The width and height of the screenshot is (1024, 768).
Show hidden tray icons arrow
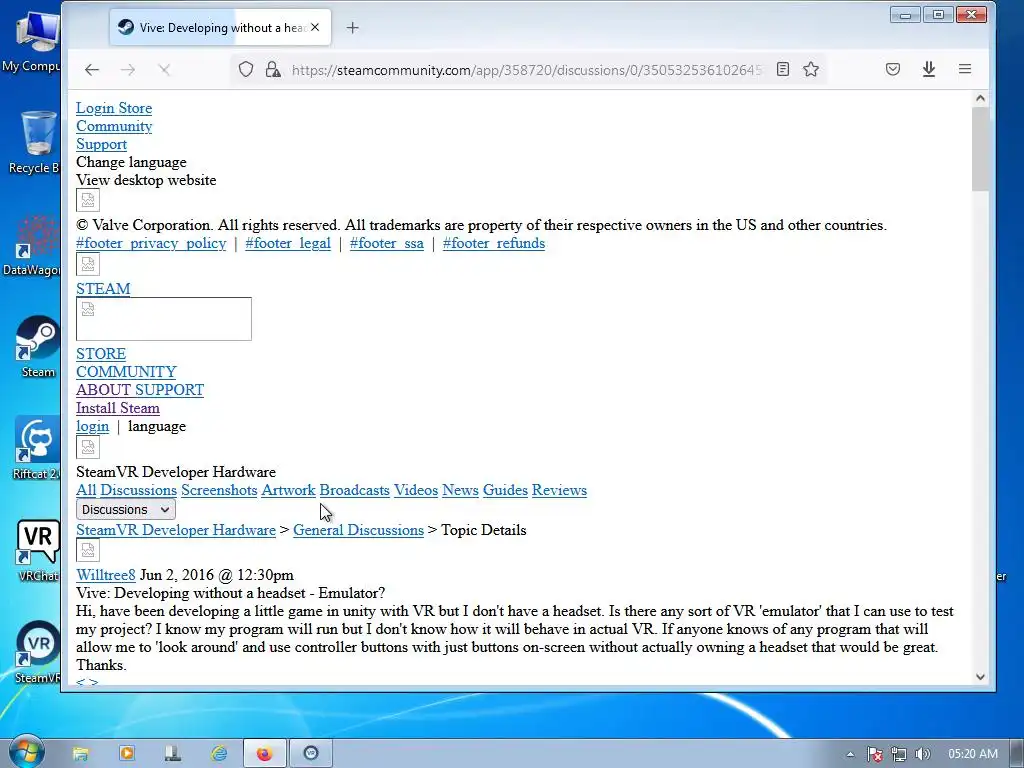coord(850,754)
